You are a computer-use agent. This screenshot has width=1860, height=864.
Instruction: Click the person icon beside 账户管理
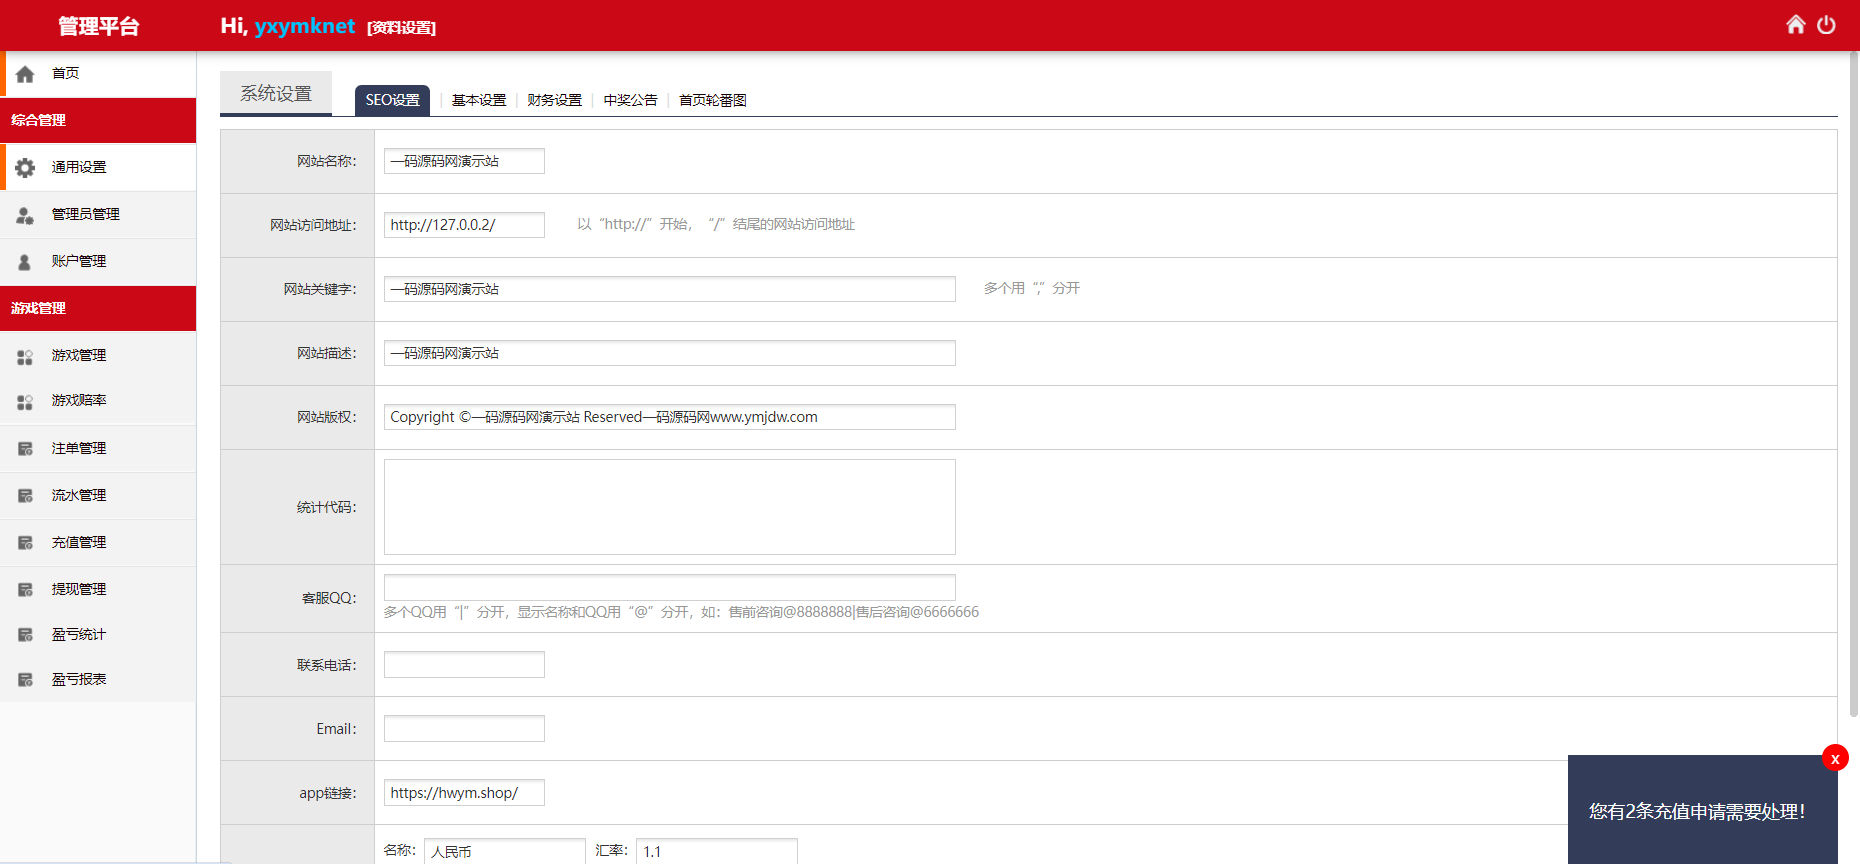25,262
